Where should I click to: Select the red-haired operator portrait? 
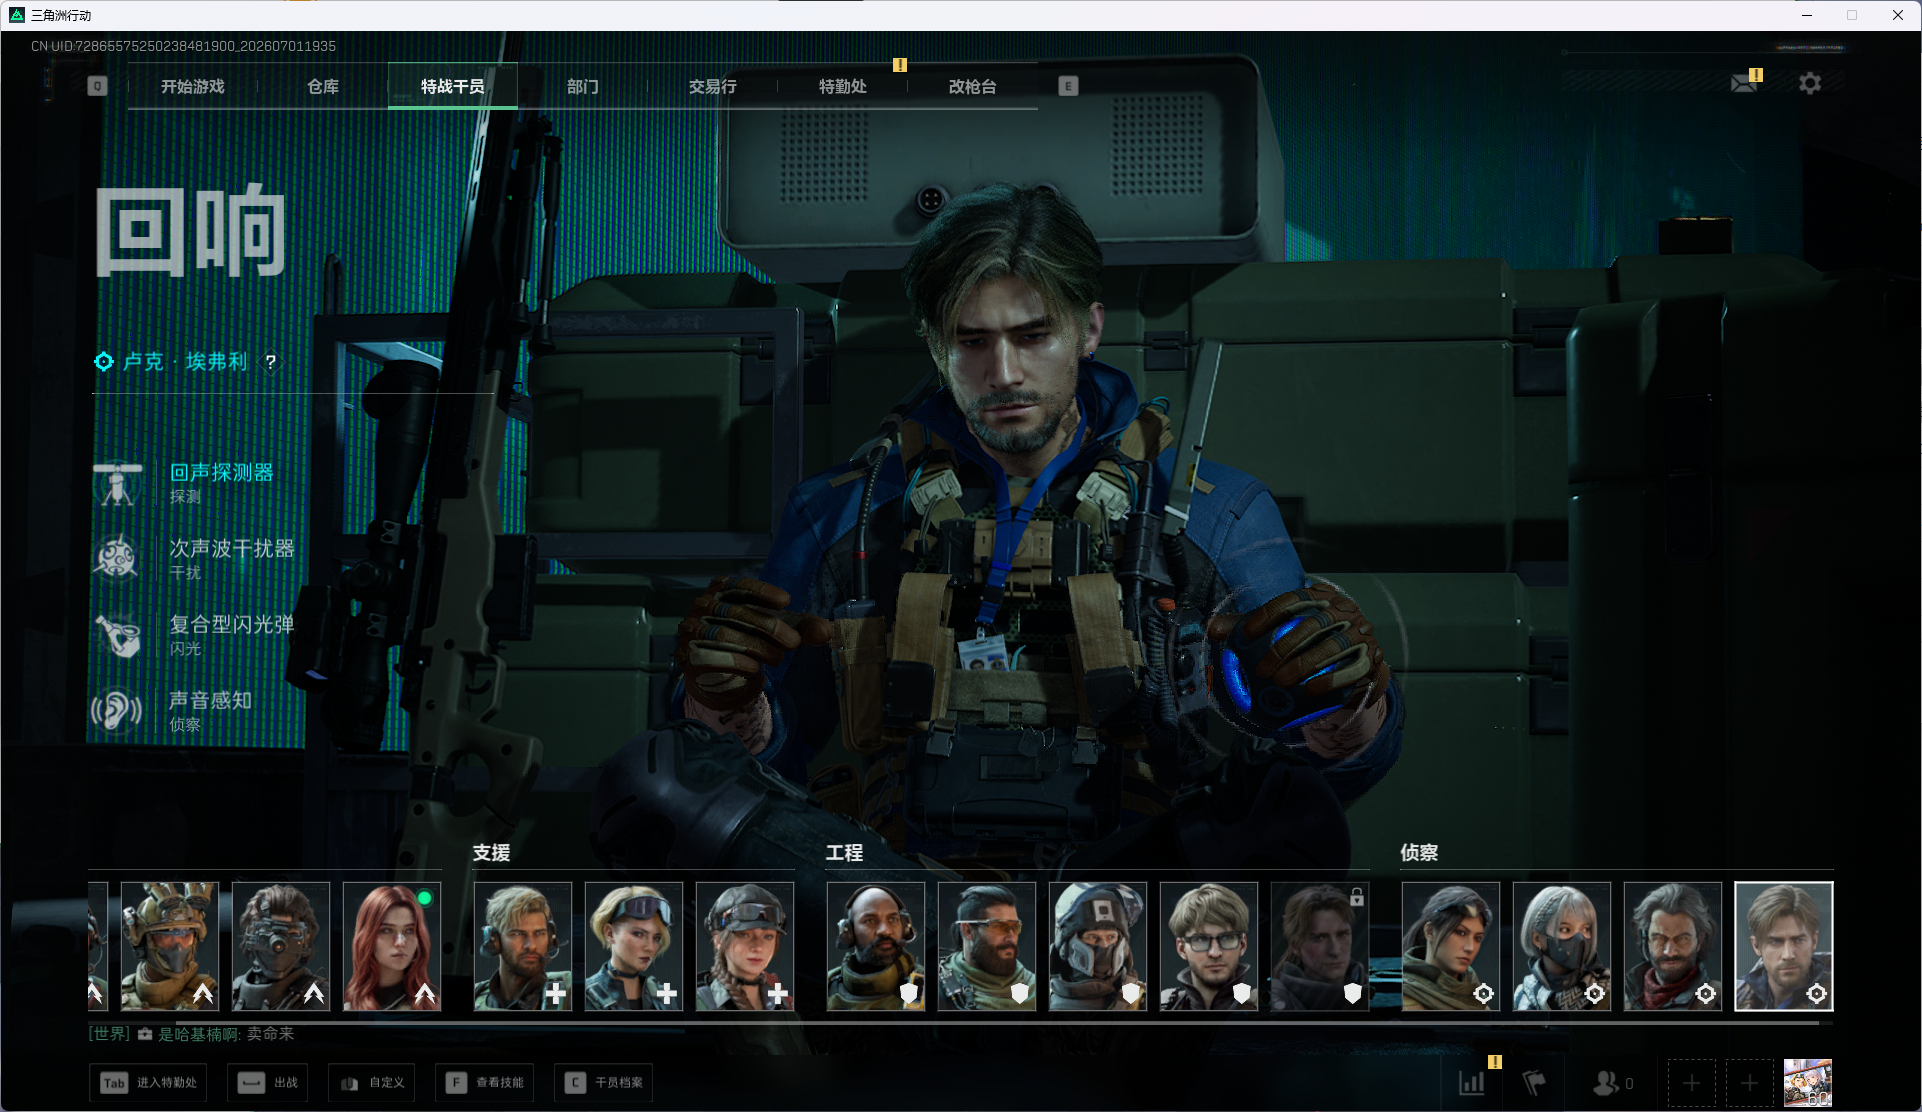coord(392,946)
